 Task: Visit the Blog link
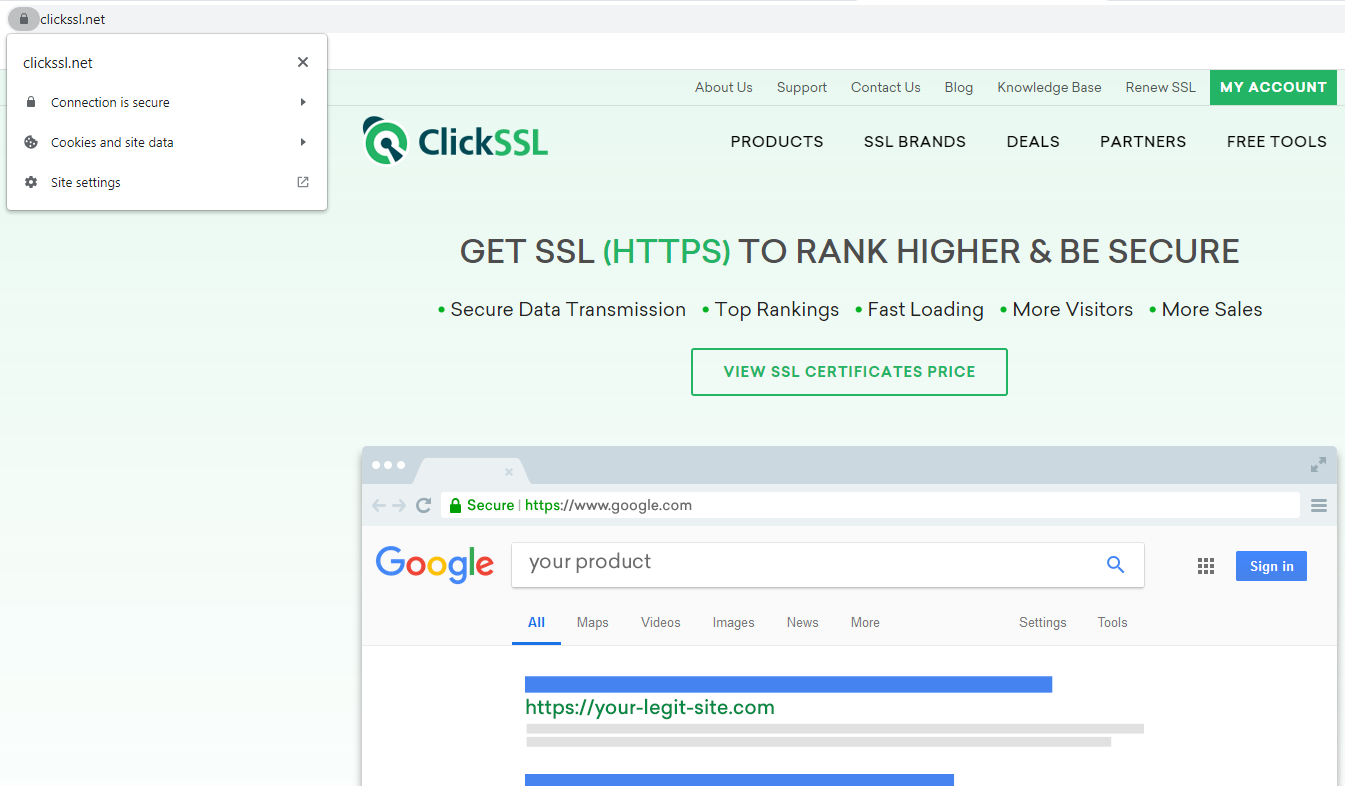[x=959, y=87]
